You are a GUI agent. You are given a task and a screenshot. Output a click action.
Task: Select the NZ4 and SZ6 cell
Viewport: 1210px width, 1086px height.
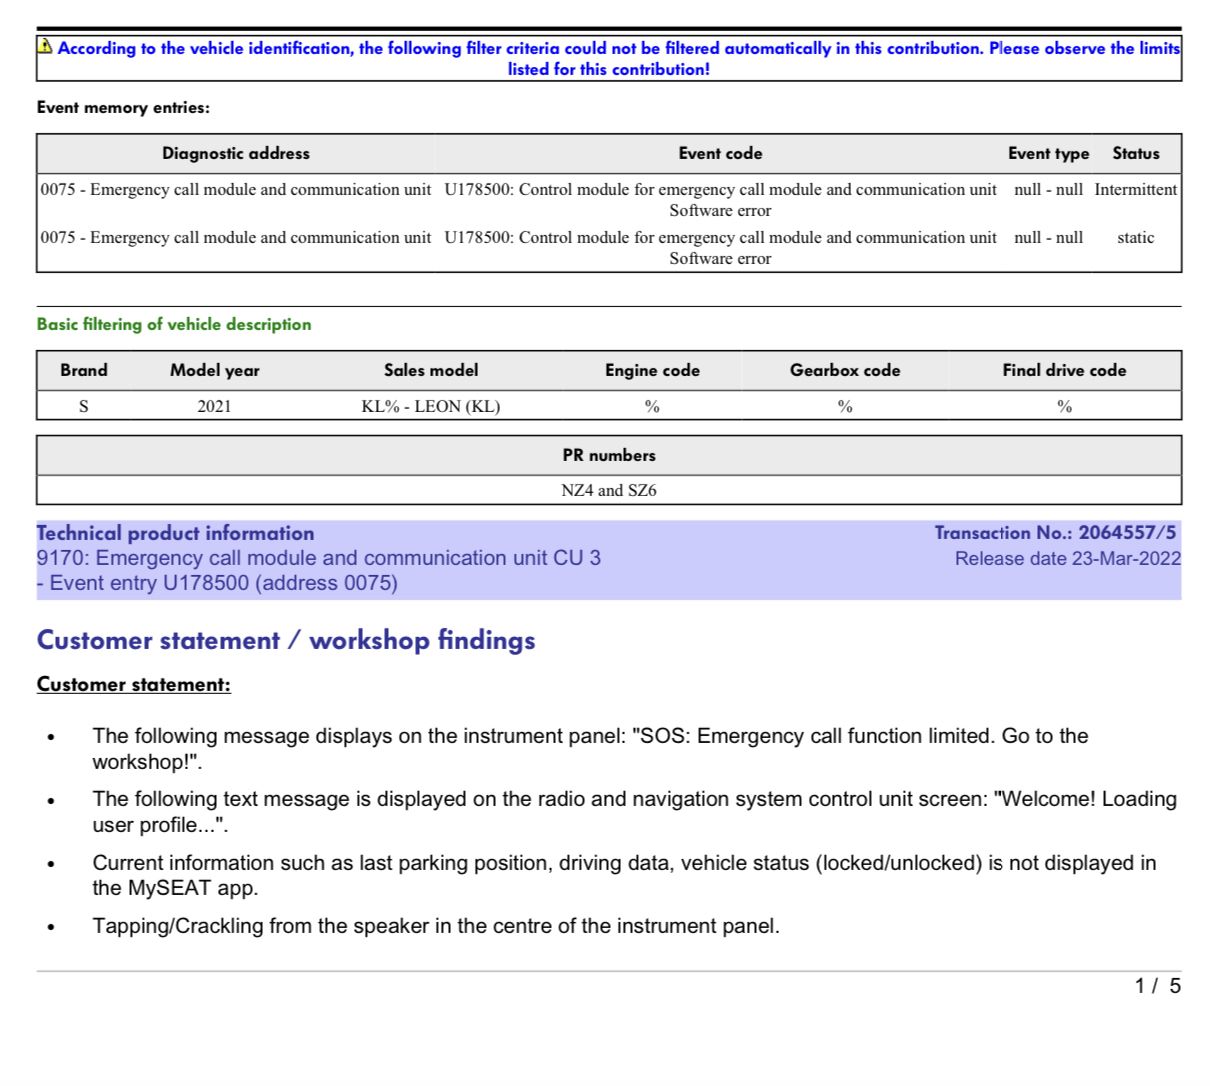[x=609, y=490]
